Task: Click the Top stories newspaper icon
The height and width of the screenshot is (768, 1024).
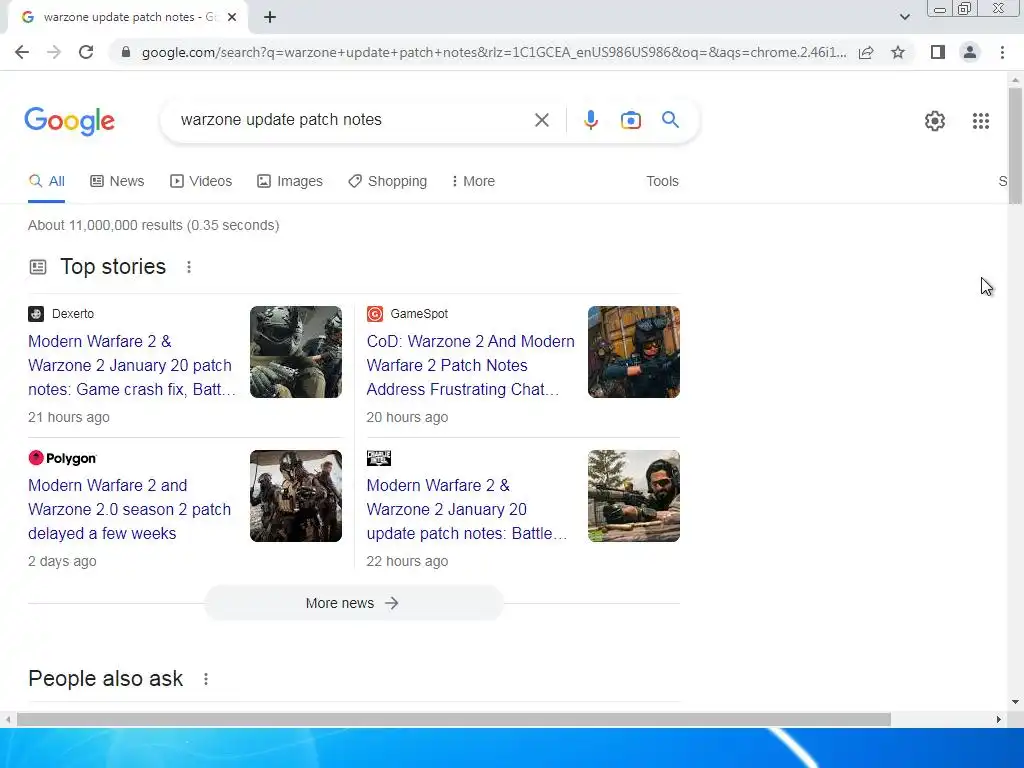Action: click(x=38, y=267)
